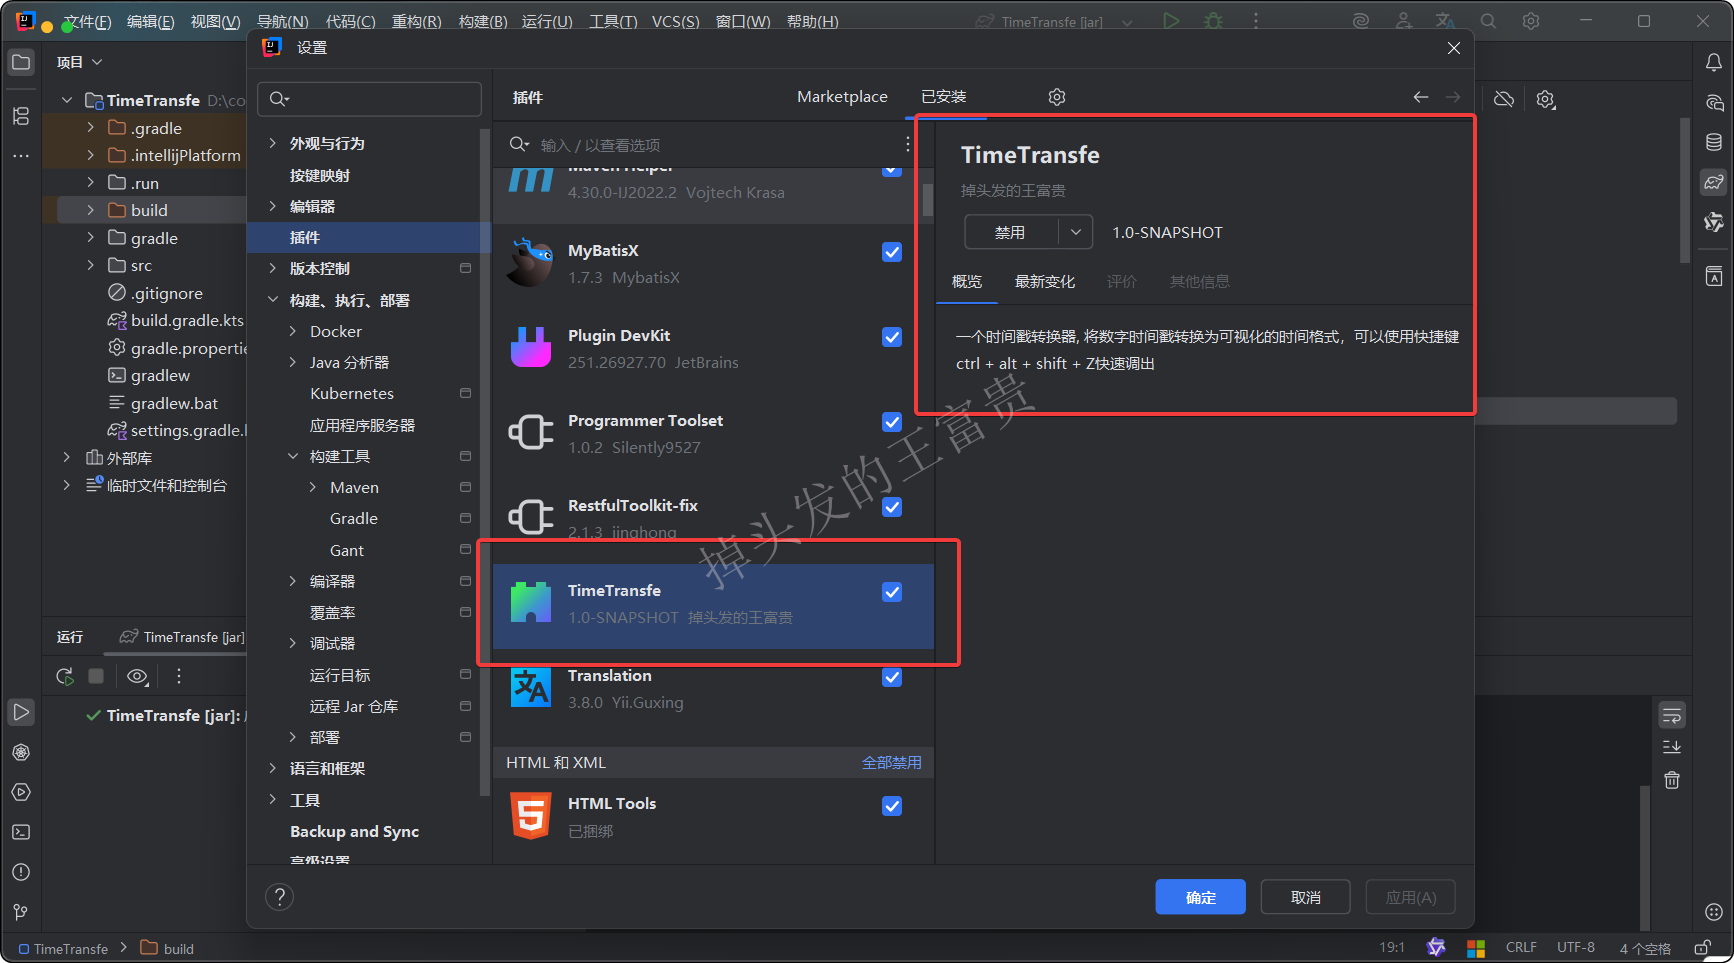Click plugin list options three-dot menu

coord(908,145)
